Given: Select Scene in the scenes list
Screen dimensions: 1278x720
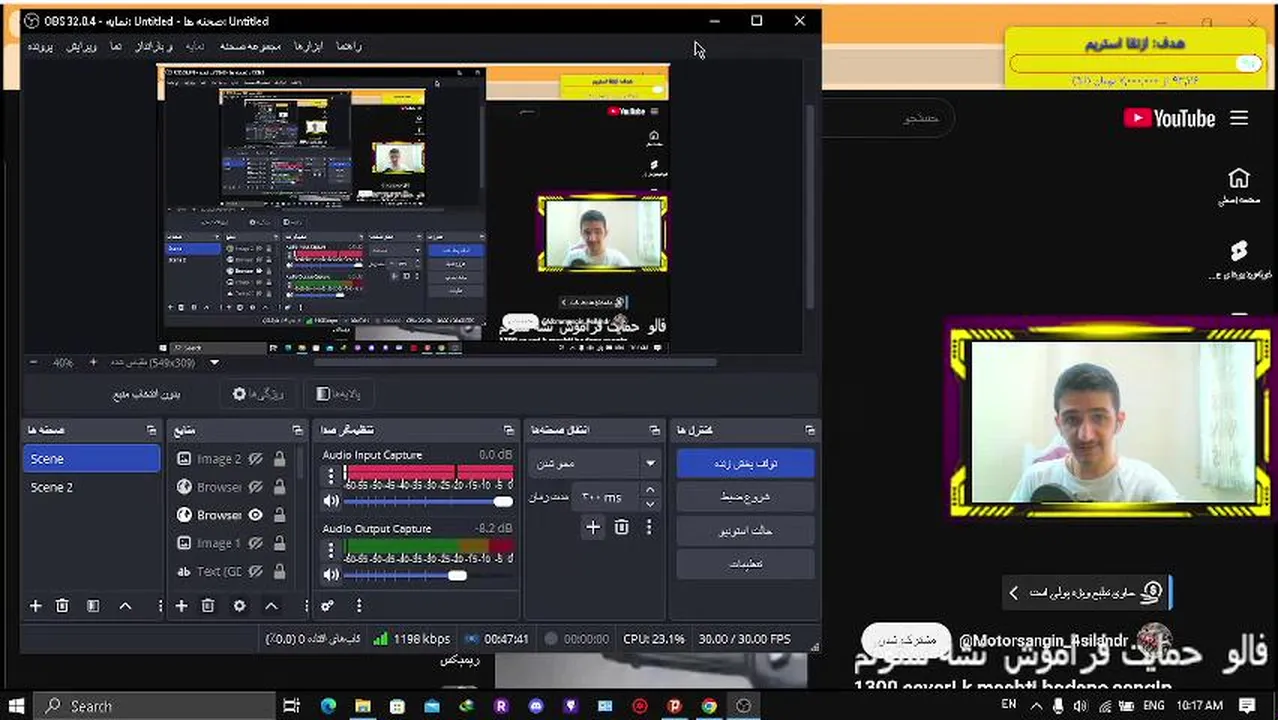Looking at the screenshot, I should click(x=91, y=459).
